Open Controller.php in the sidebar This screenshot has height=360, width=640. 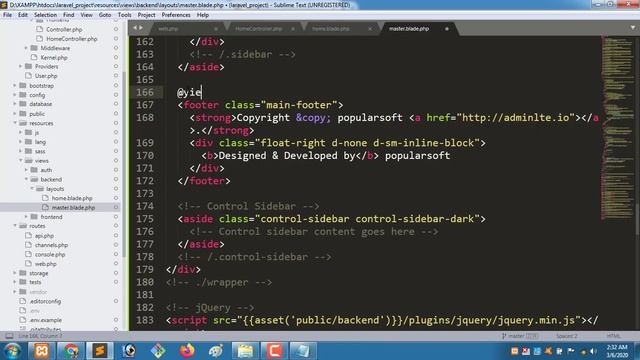pyautogui.click(x=64, y=29)
